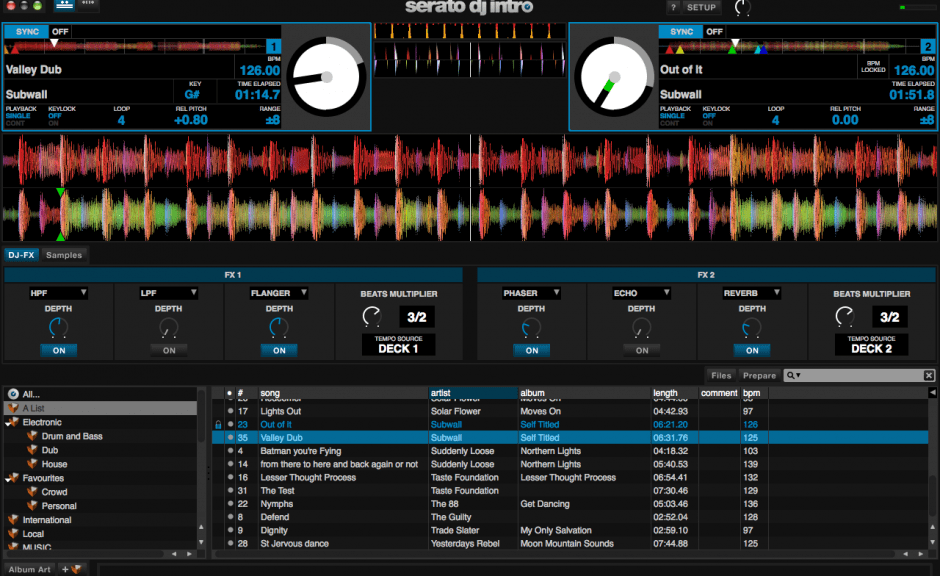Image resolution: width=940 pixels, height=576 pixels.
Task: Click the Deck 1 platter jog wheel
Action: pyautogui.click(x=329, y=78)
